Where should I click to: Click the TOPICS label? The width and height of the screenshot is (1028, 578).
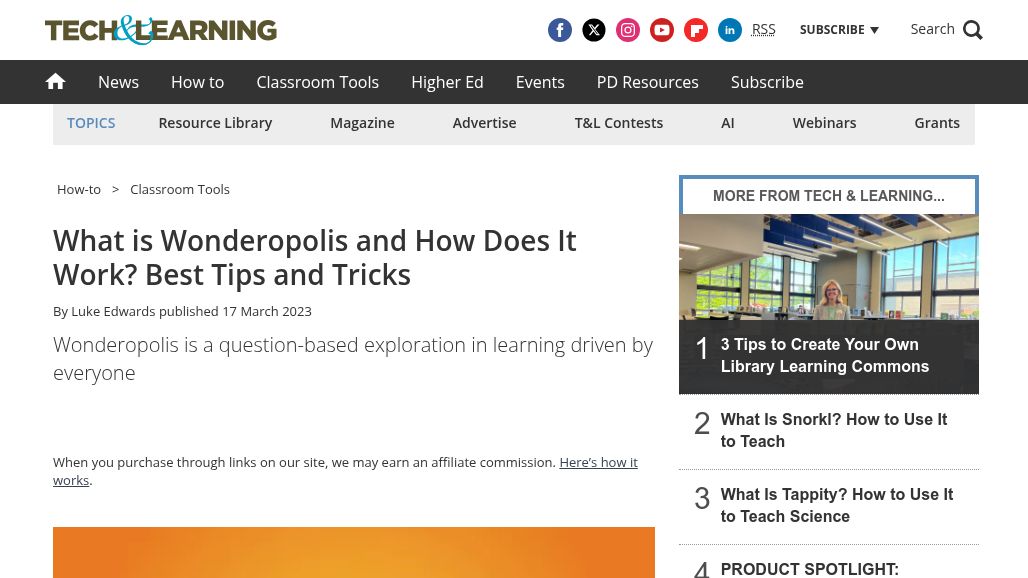coord(91,123)
